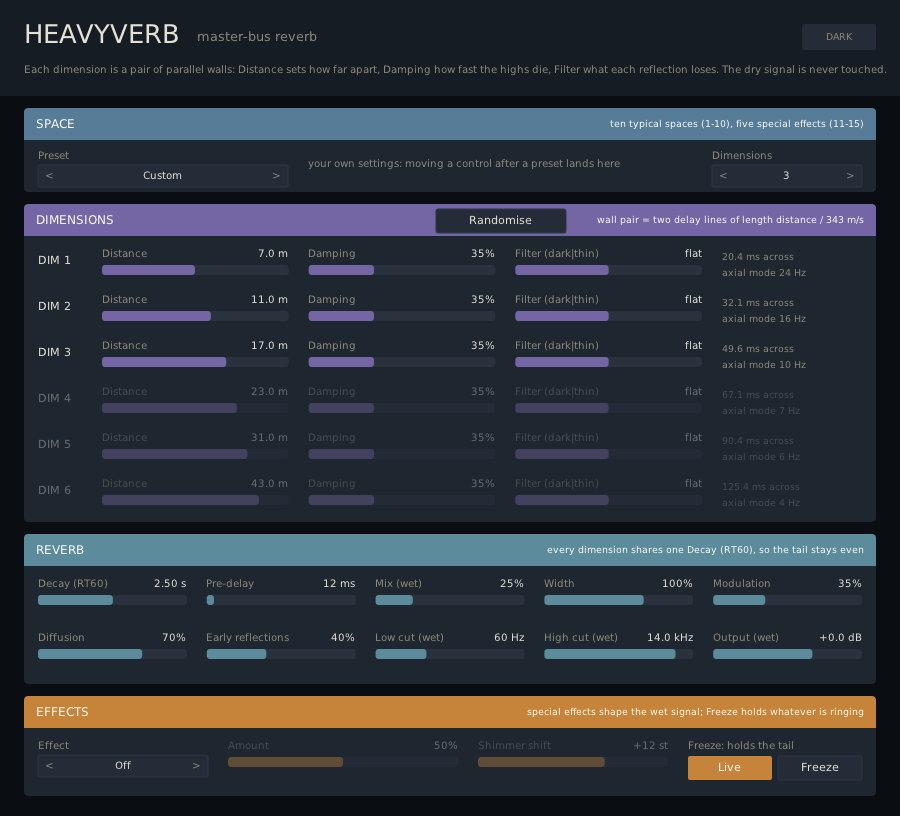The image size is (900, 816).
Task: Click the REVERB section header title
Action: point(60,550)
